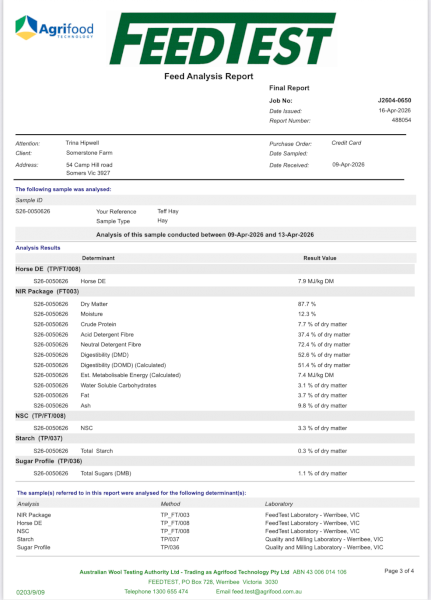This screenshot has width=431, height=600.
Task: Click Ash value '9.8 % of dry matter'
Action: pyautogui.click(x=322, y=406)
